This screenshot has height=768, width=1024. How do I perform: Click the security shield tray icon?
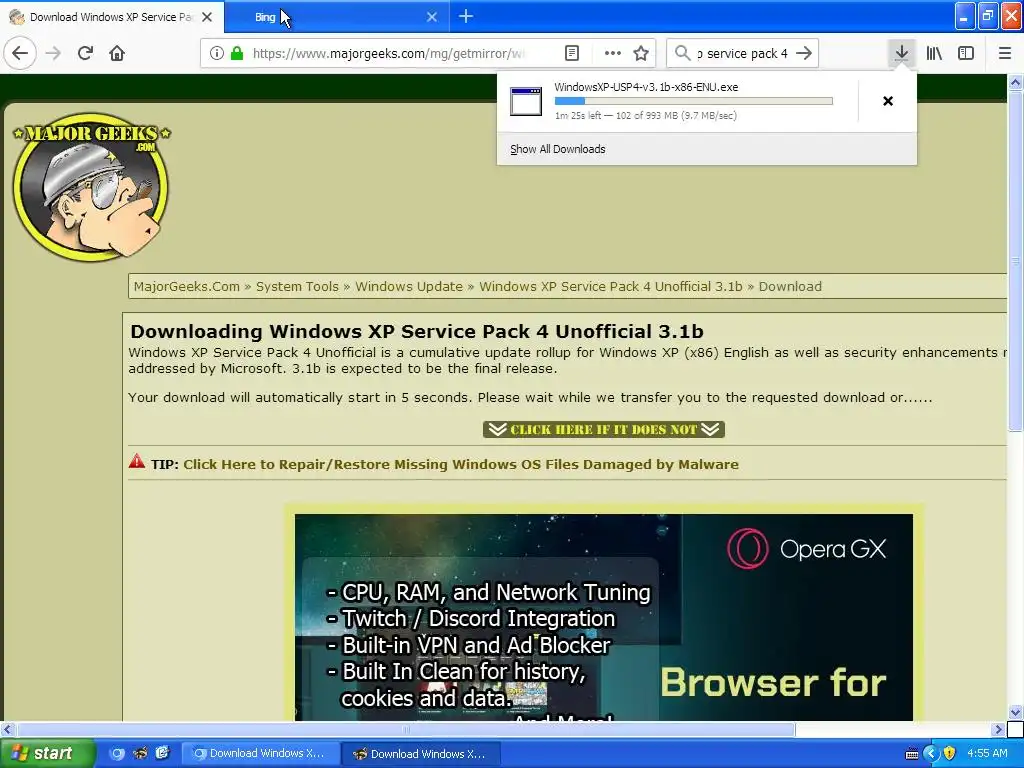pyautogui.click(x=950, y=753)
